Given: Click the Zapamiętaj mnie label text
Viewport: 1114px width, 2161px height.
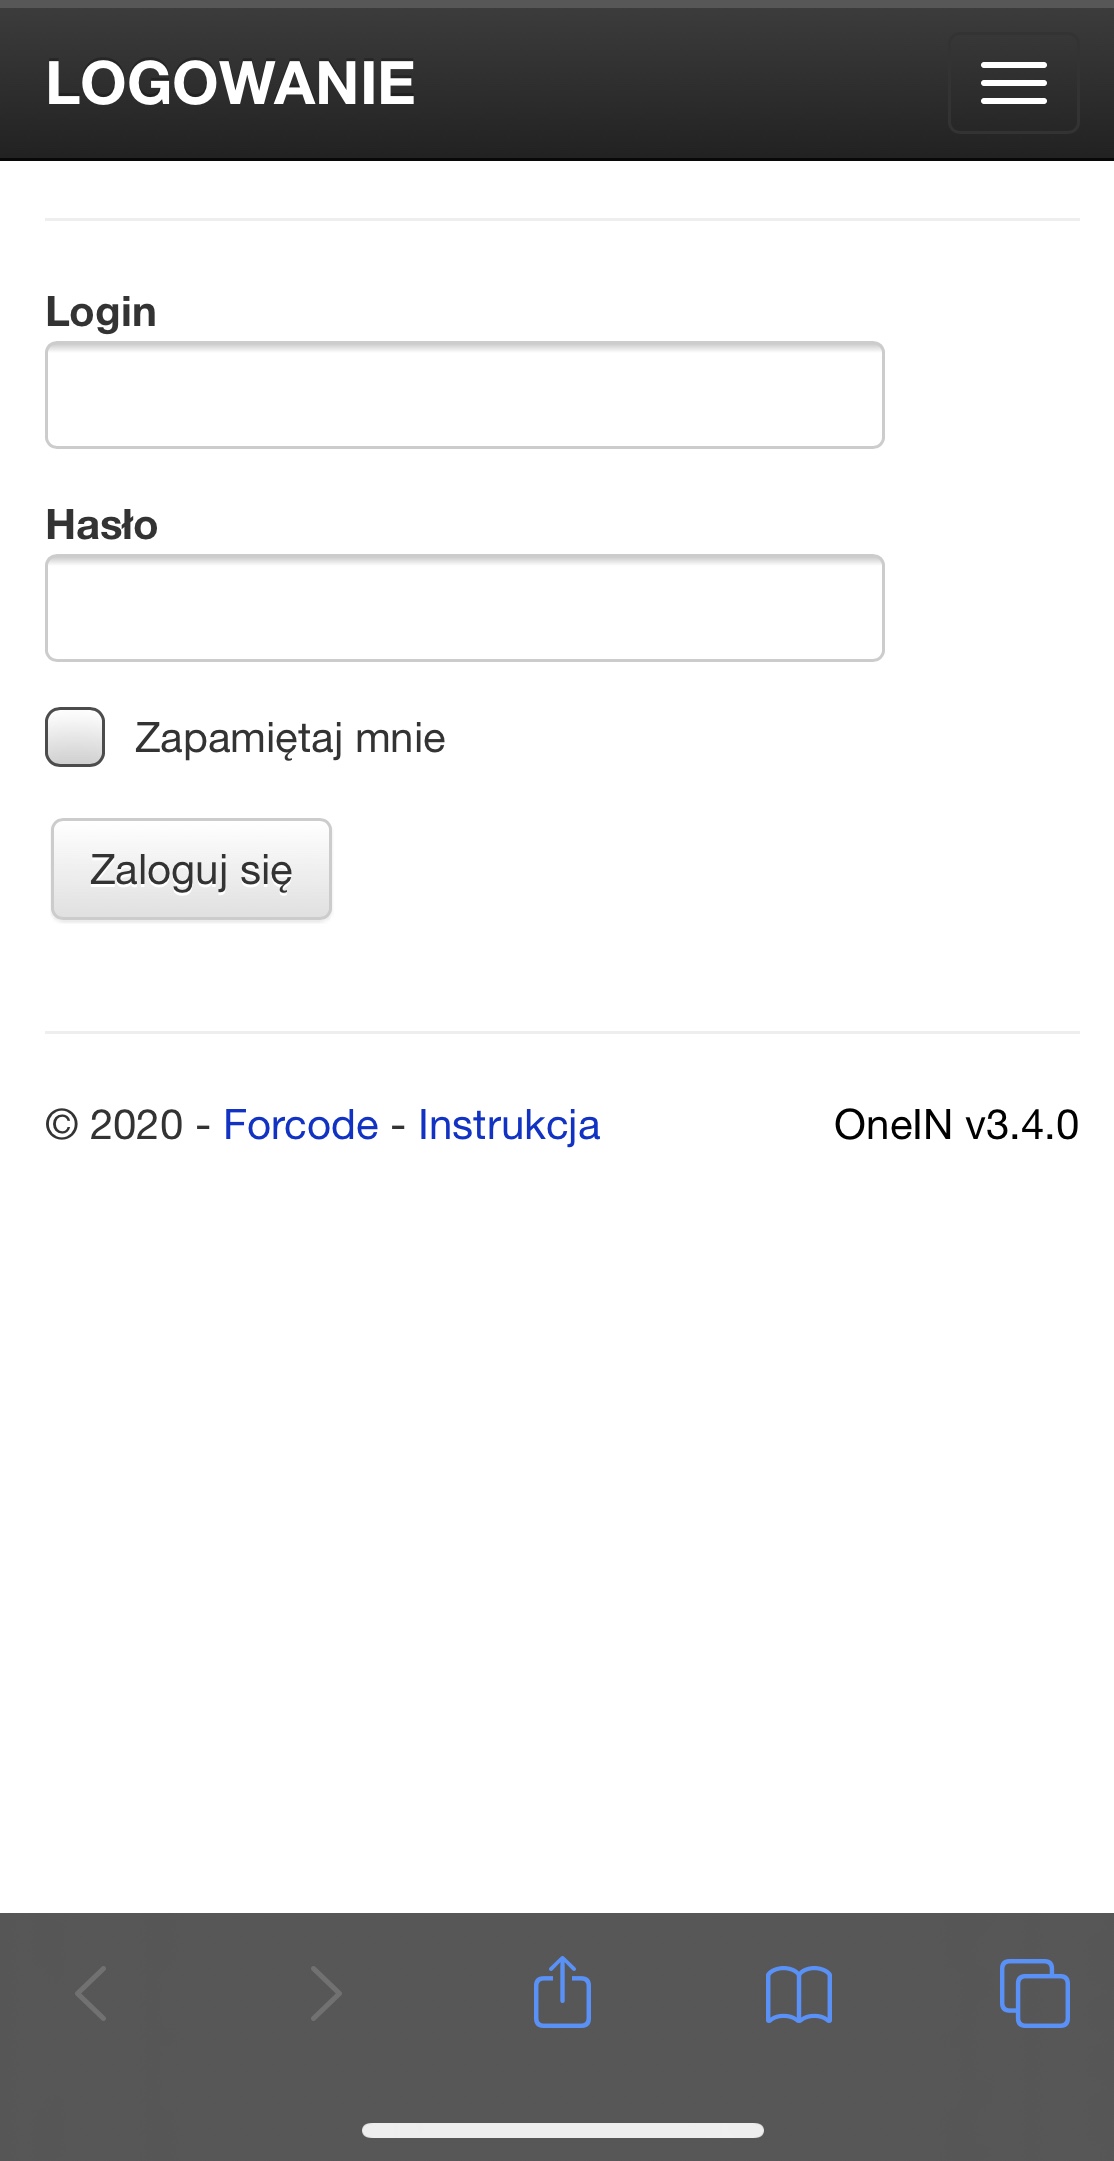Looking at the screenshot, I should (x=290, y=738).
